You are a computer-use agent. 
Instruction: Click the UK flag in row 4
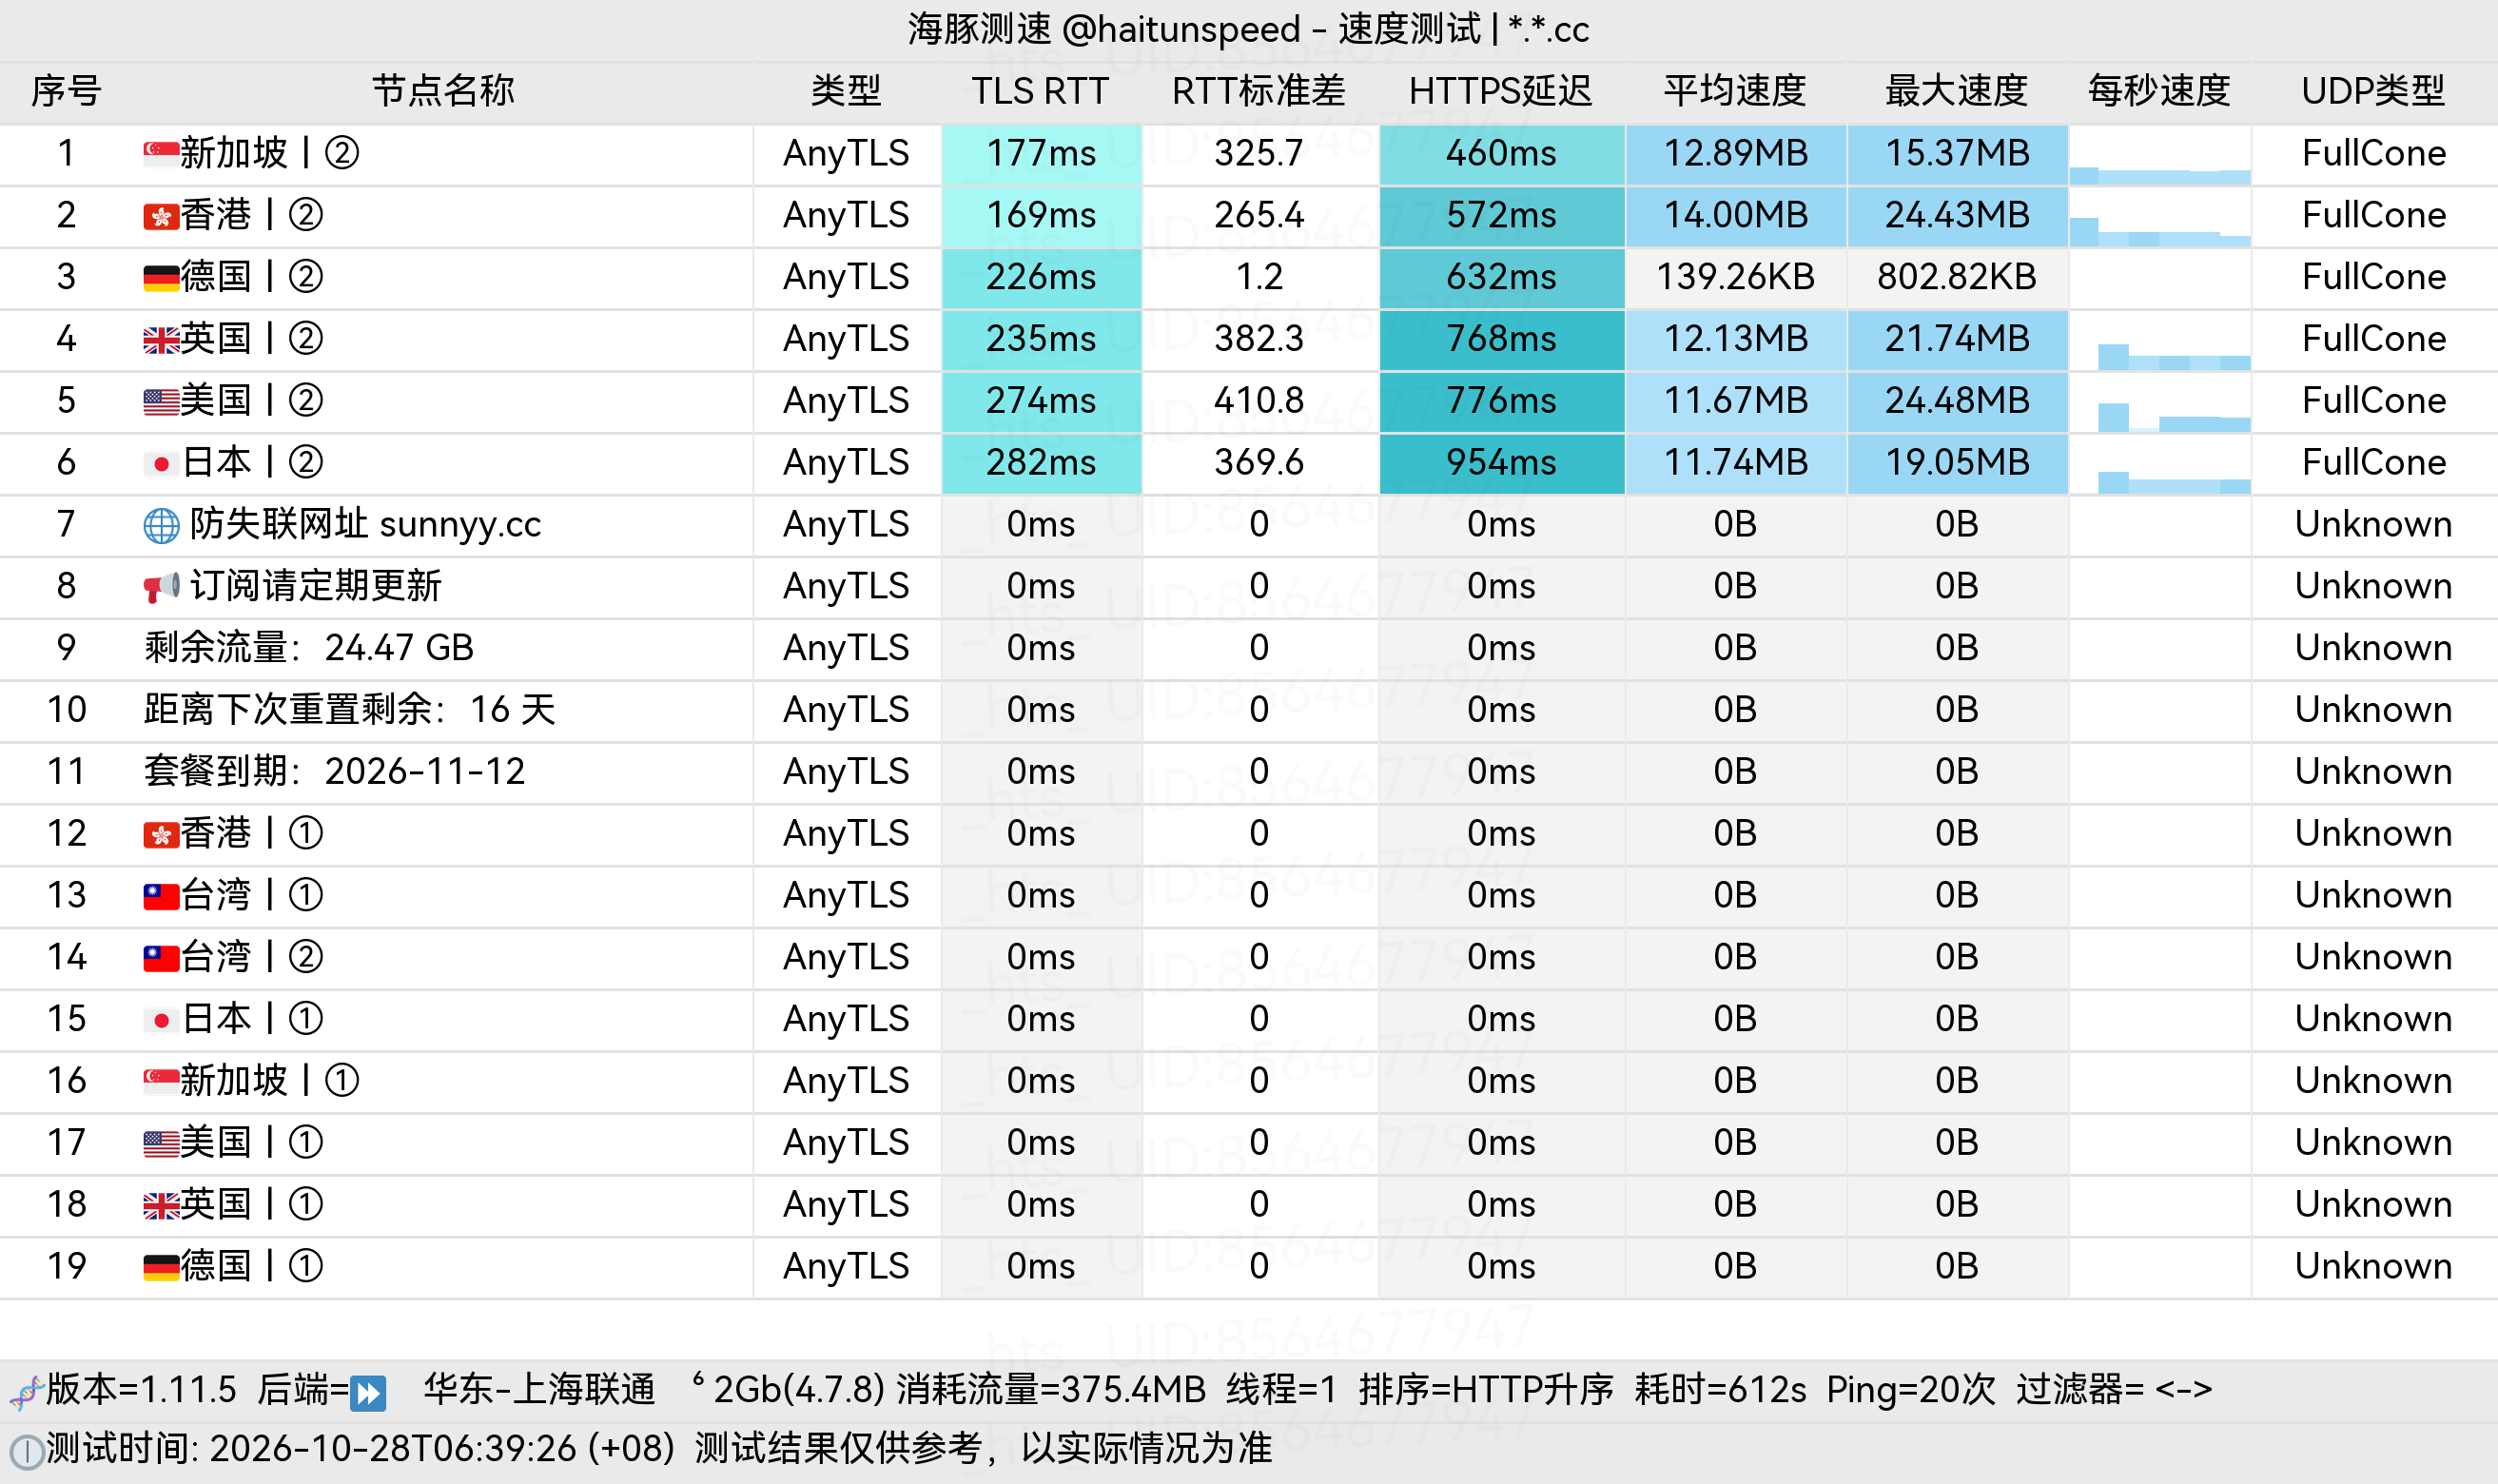pos(161,339)
